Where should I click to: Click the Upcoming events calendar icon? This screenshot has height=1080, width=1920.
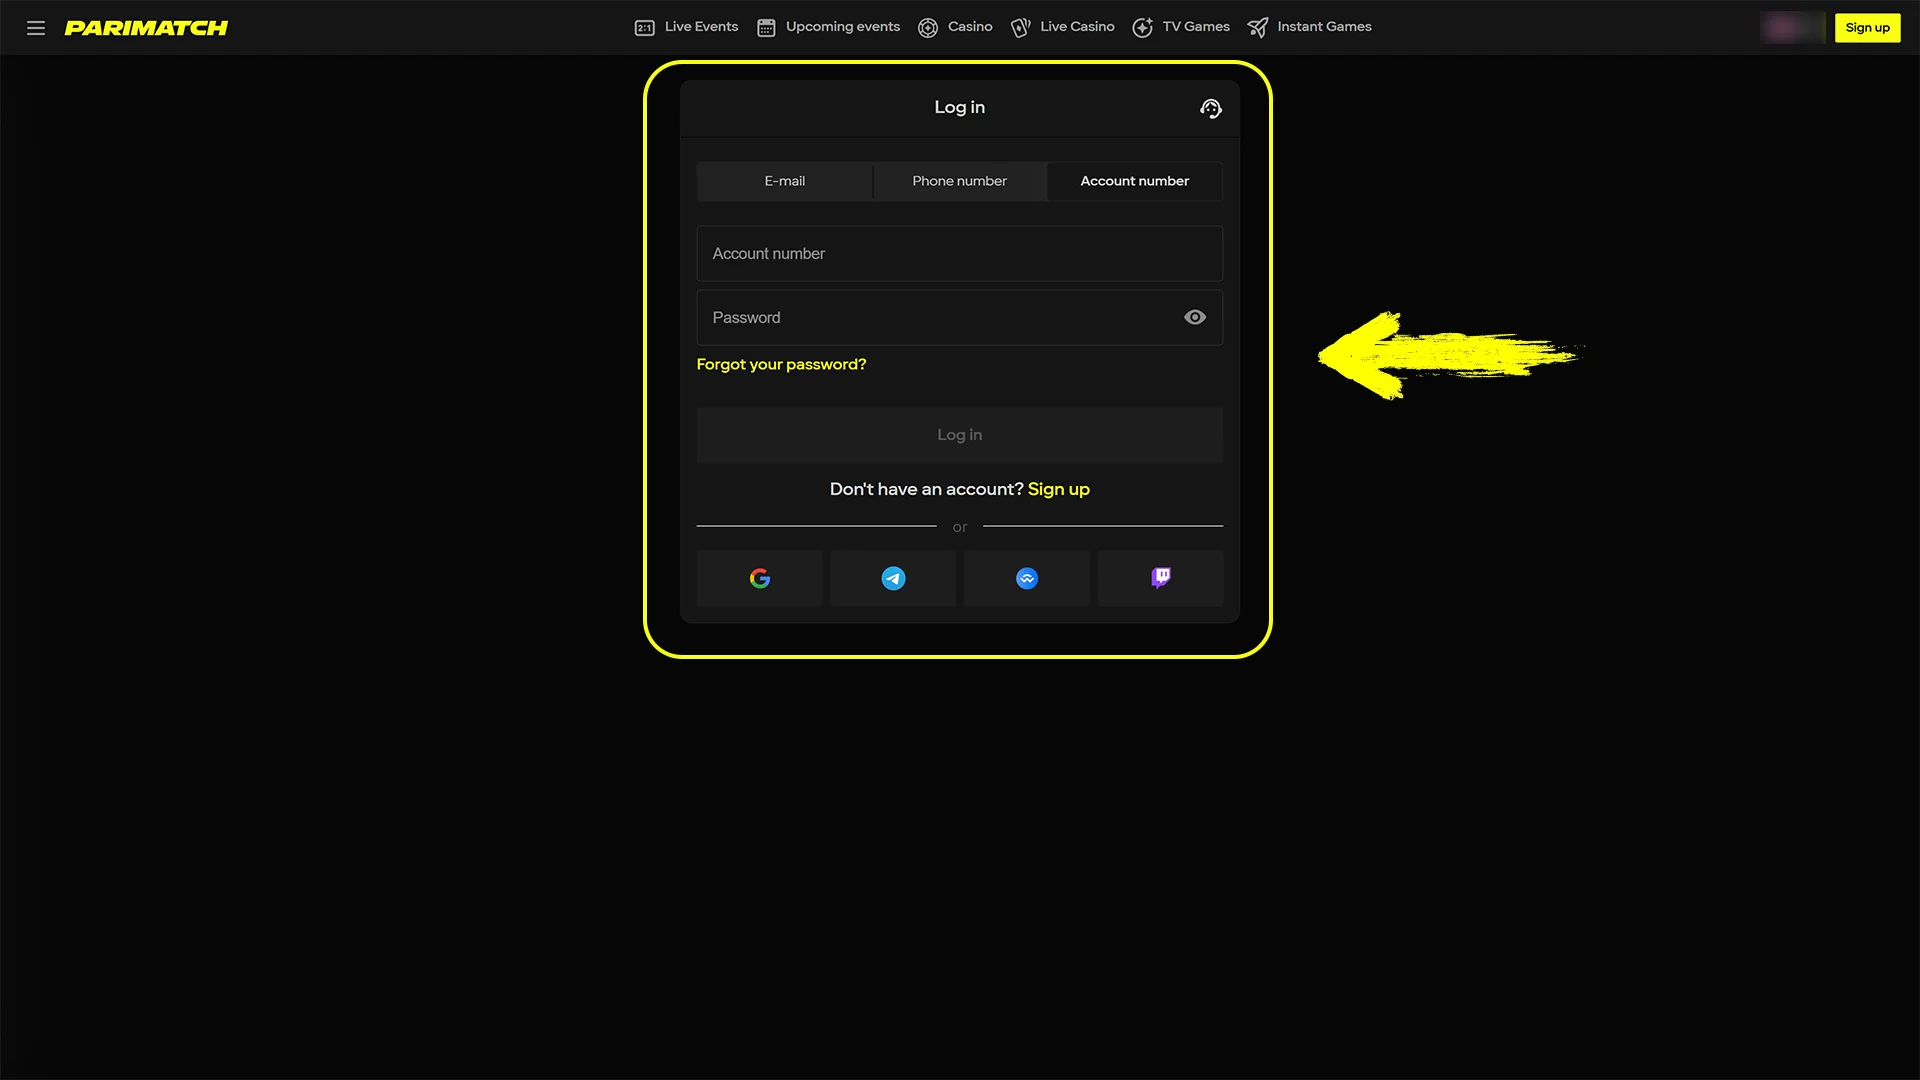(766, 27)
